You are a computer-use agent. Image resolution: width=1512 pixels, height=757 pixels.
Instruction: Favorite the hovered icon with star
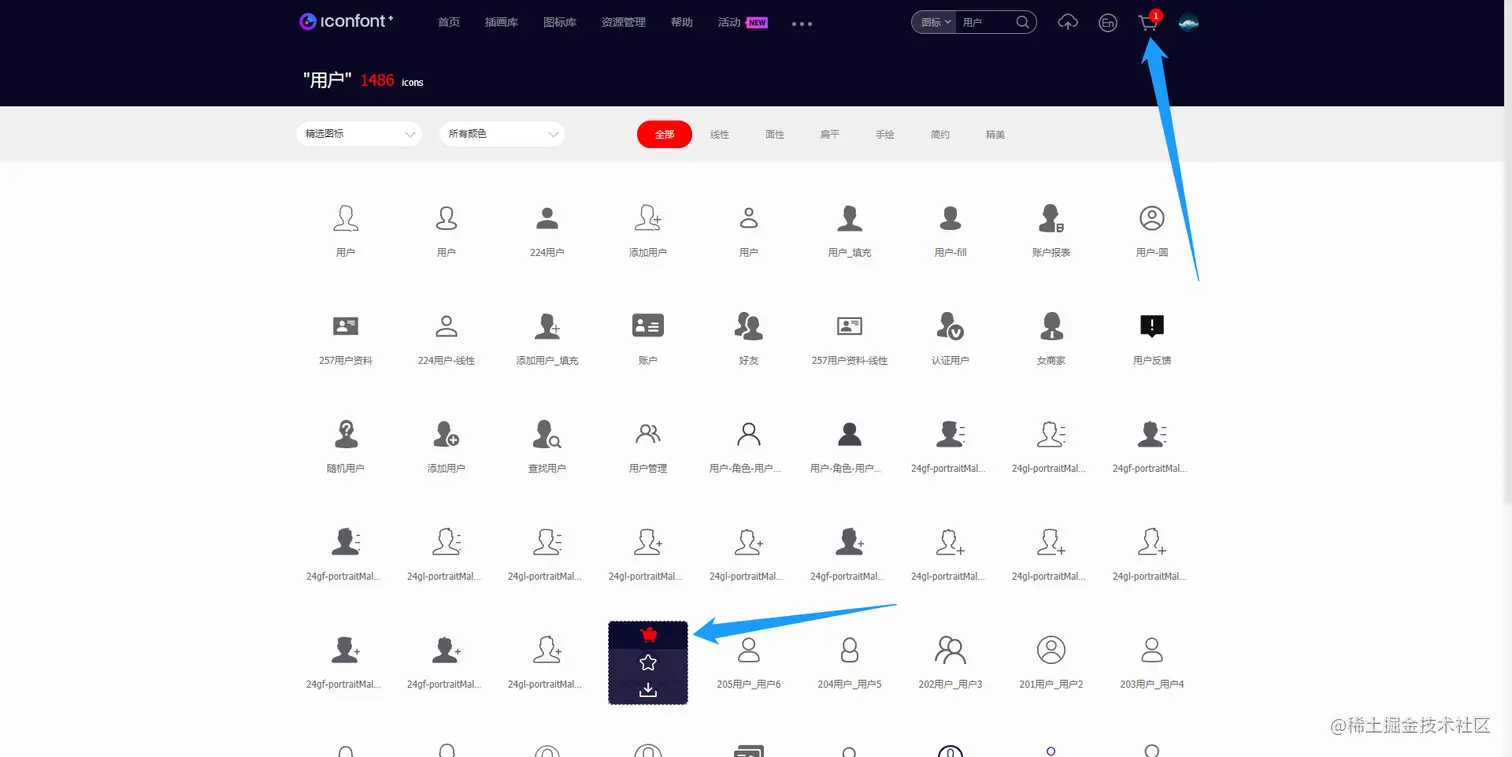[x=648, y=662]
